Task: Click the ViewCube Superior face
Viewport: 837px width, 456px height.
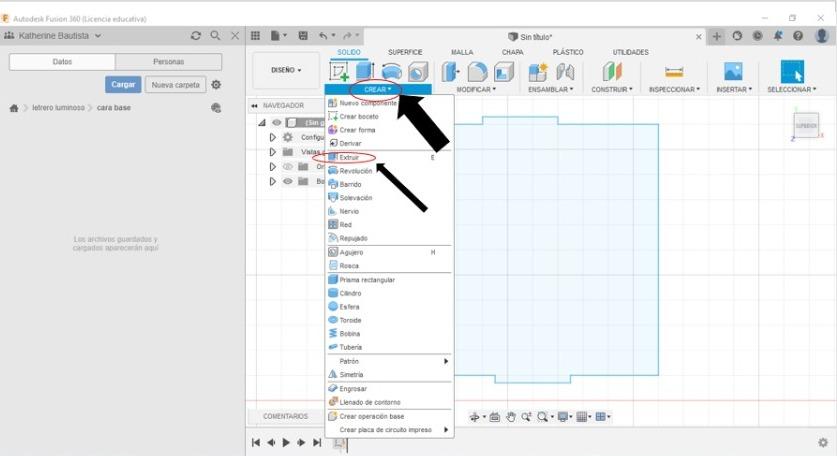Action: 807,125
